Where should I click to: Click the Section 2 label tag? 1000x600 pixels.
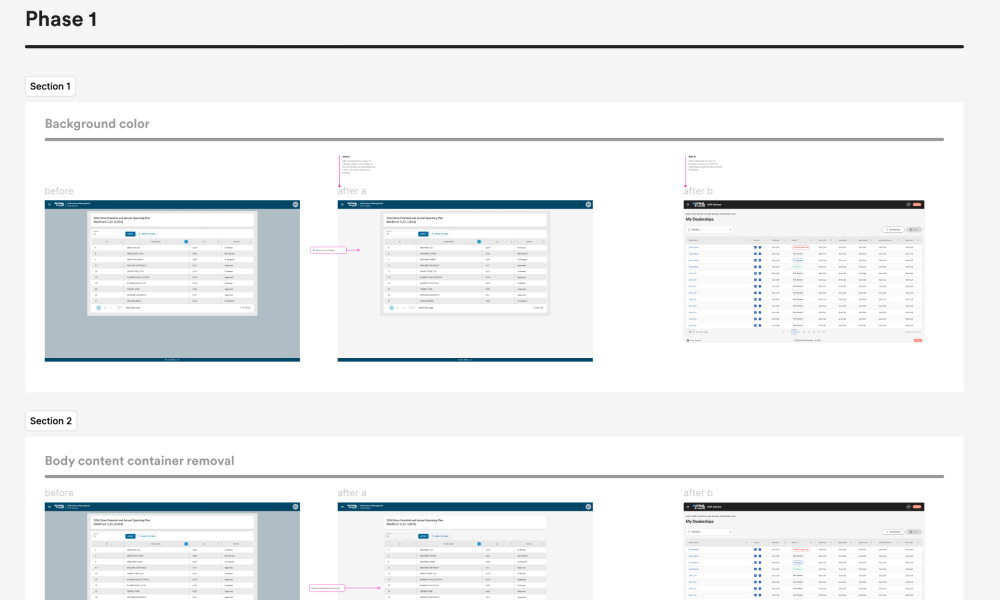pyautogui.click(x=50, y=421)
